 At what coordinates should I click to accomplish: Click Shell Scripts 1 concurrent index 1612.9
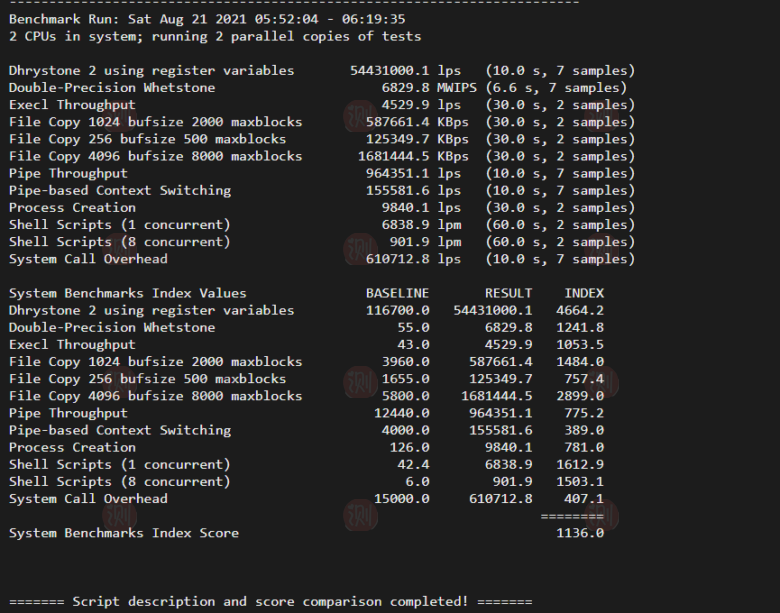(x=580, y=465)
